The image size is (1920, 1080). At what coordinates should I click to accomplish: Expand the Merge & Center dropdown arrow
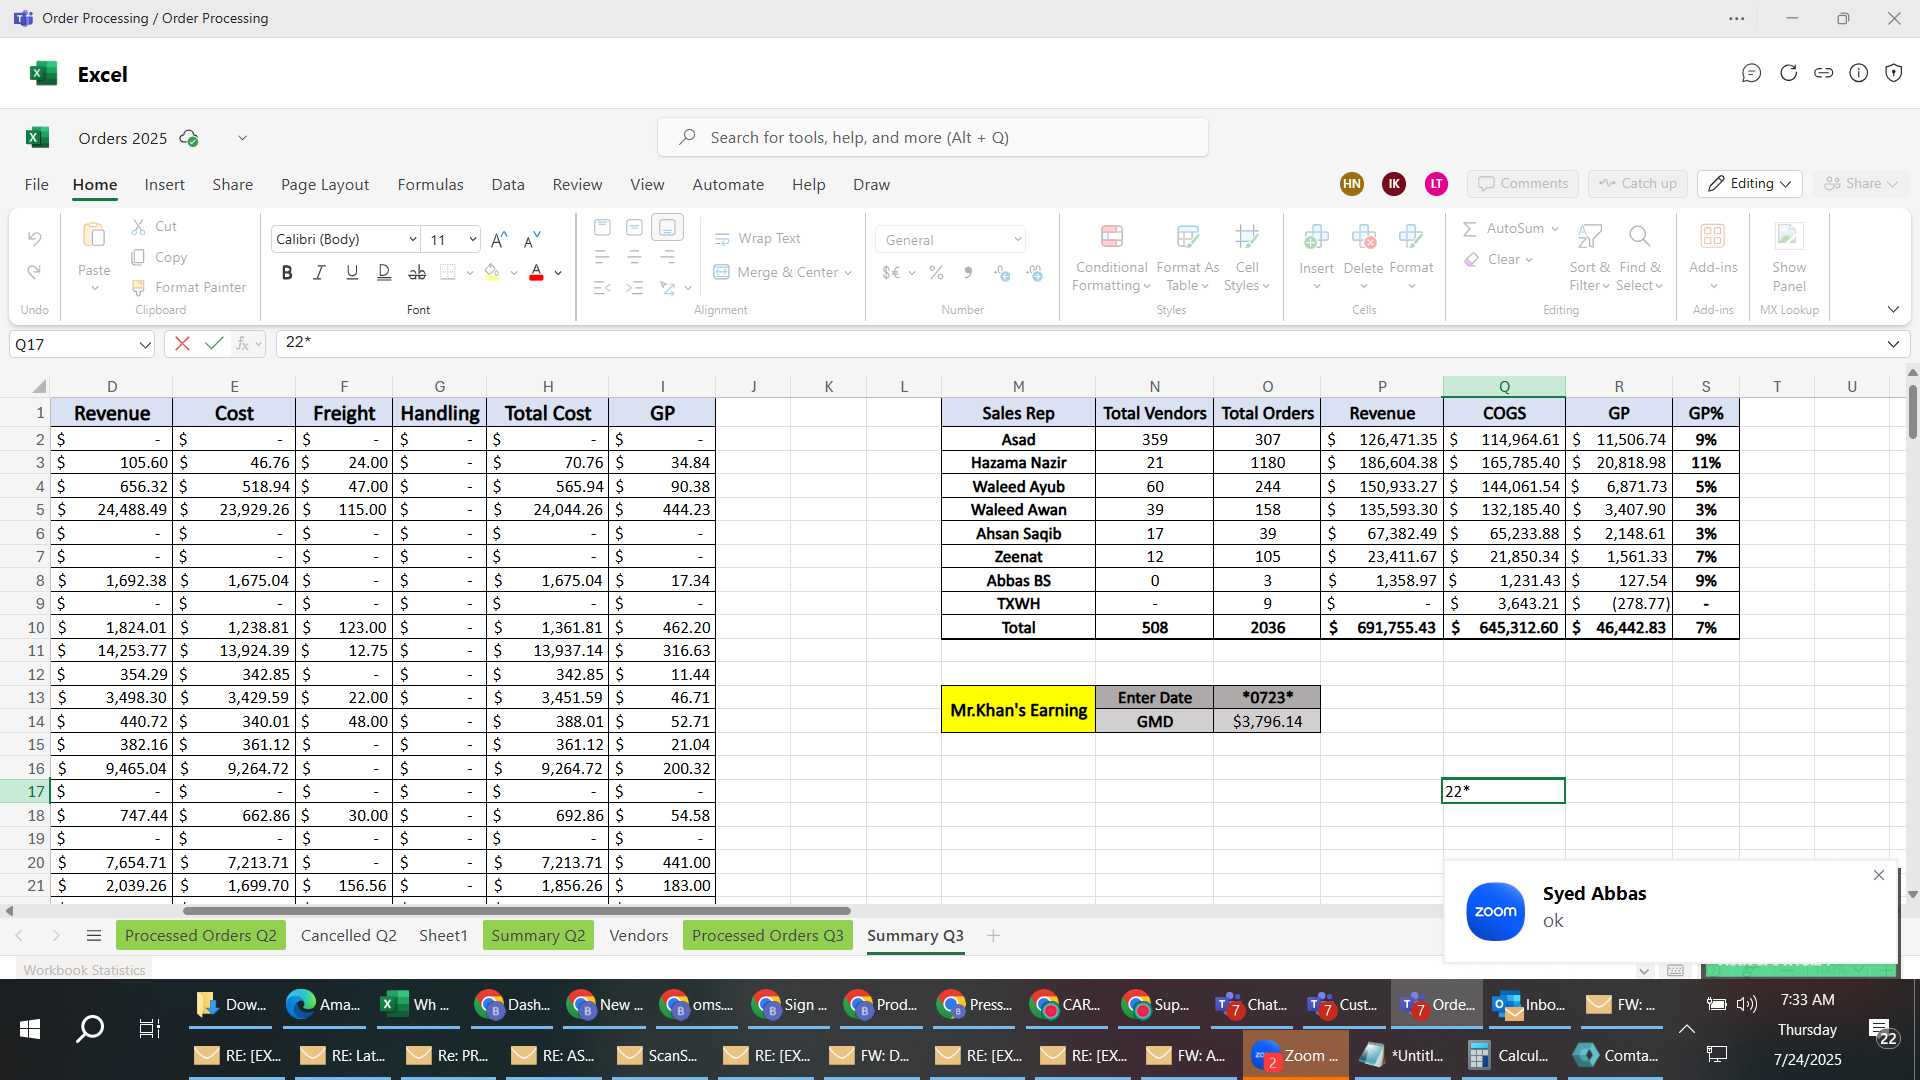848,273
